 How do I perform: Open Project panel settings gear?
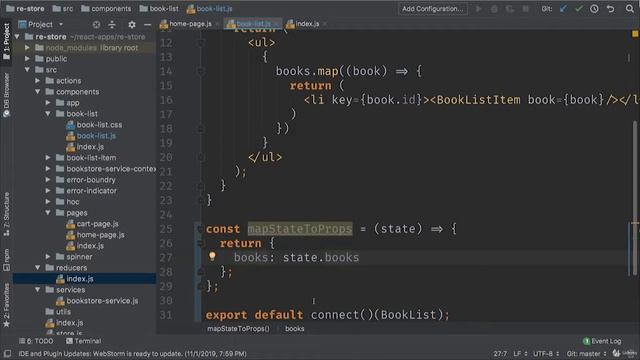131,25
